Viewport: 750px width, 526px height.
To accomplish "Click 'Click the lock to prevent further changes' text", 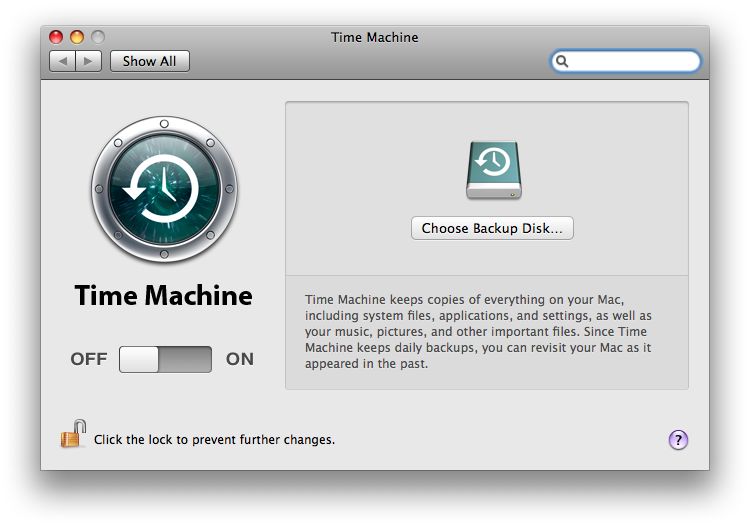I will click(214, 439).
